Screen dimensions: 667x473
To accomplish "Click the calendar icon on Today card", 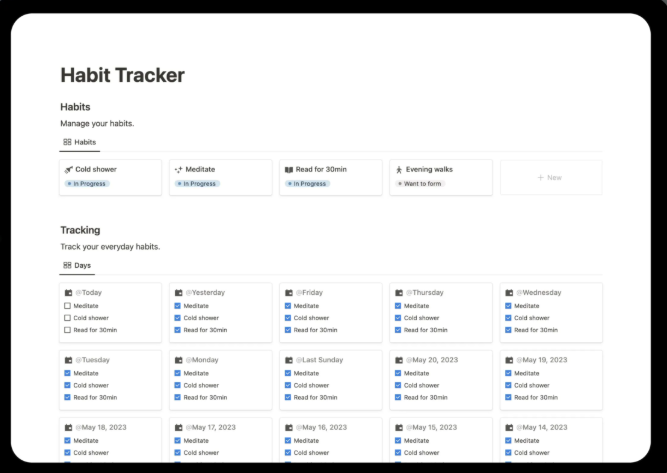I will tap(68, 293).
